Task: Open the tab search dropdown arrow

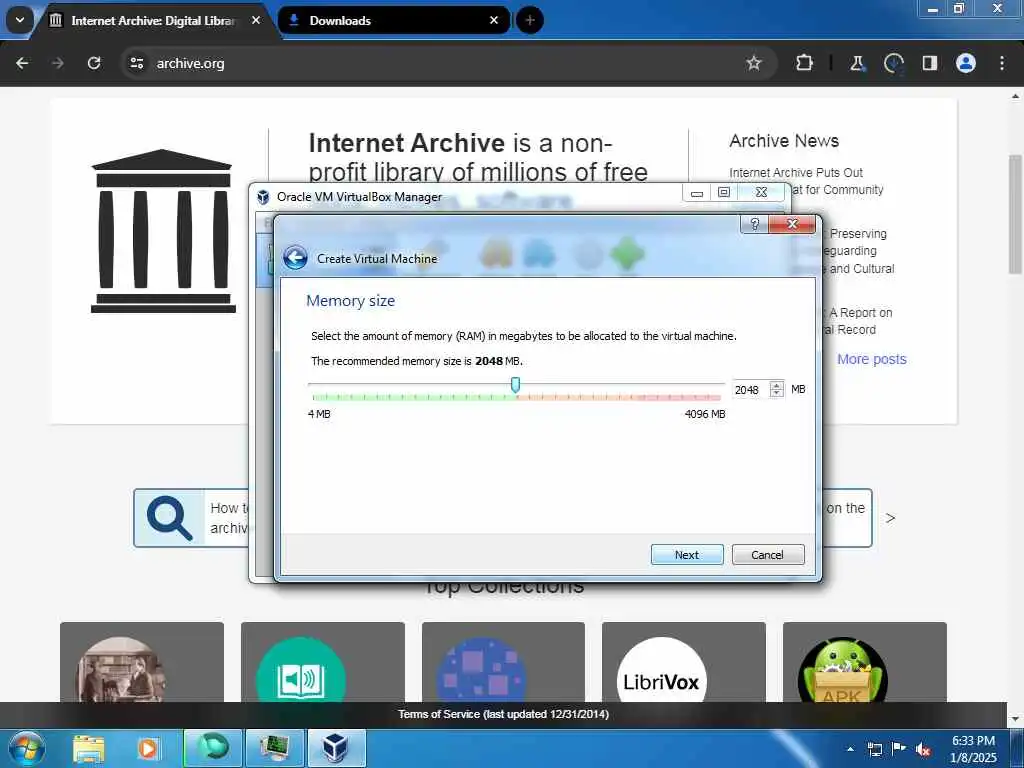Action: coord(20,20)
